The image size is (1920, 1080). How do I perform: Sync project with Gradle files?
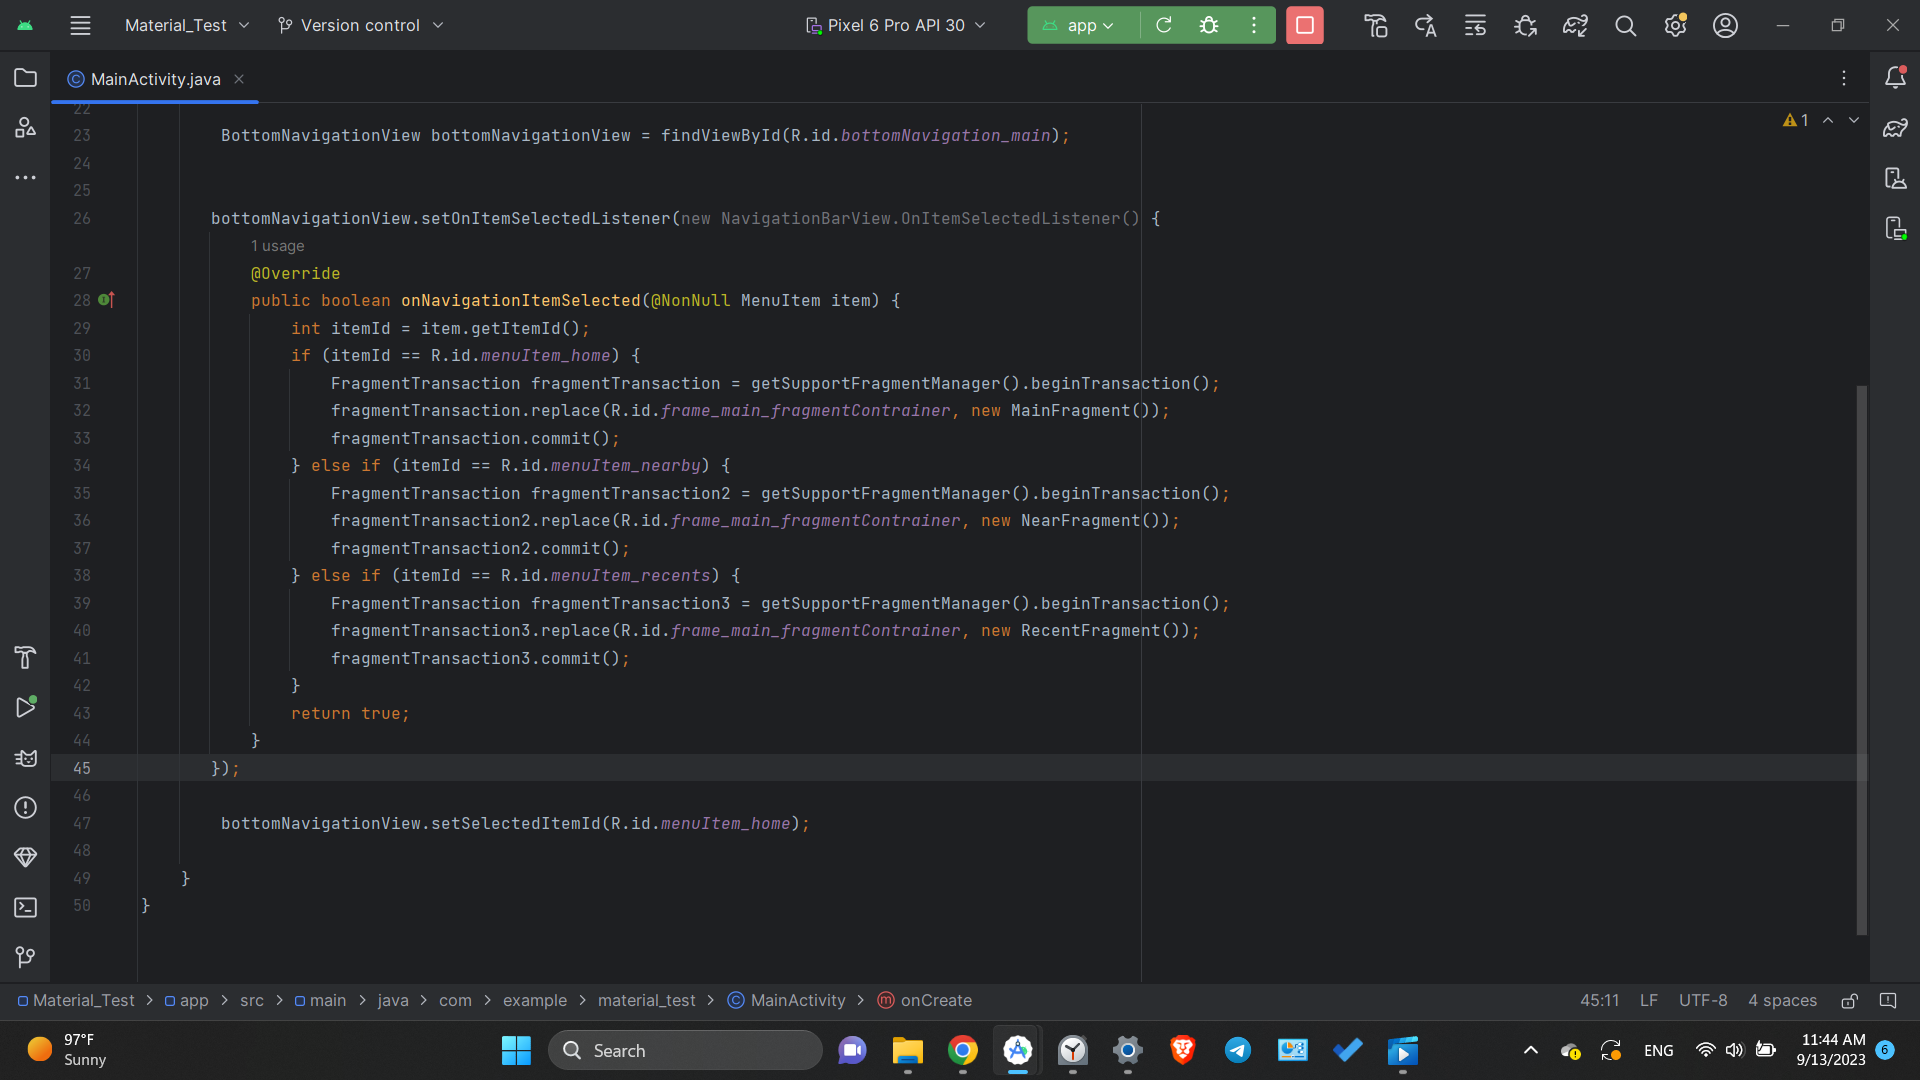[x=1575, y=25]
